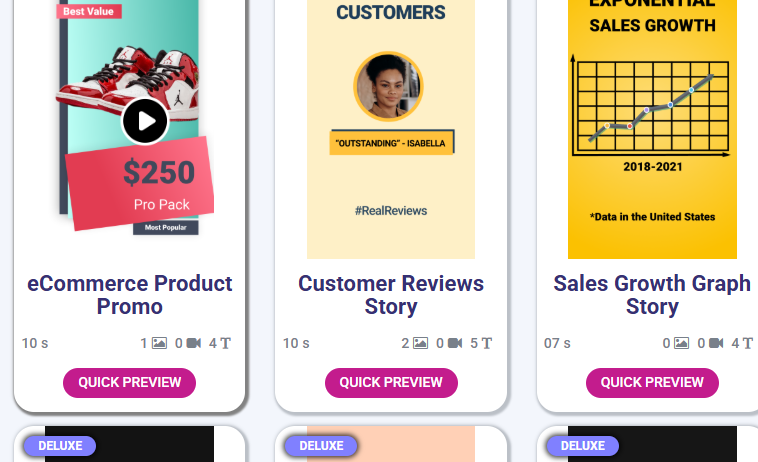Click text count icon on eCommerce Product Promo
Screen dimensions: 758x462
coord(226,343)
